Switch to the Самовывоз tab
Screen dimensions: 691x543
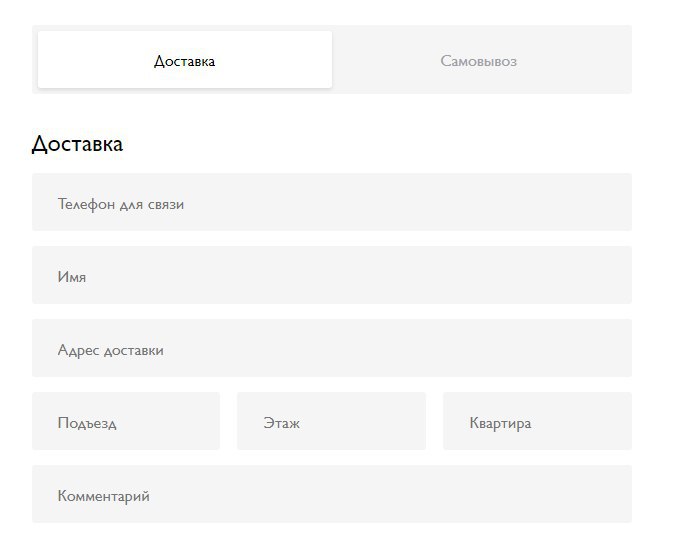[x=479, y=60]
